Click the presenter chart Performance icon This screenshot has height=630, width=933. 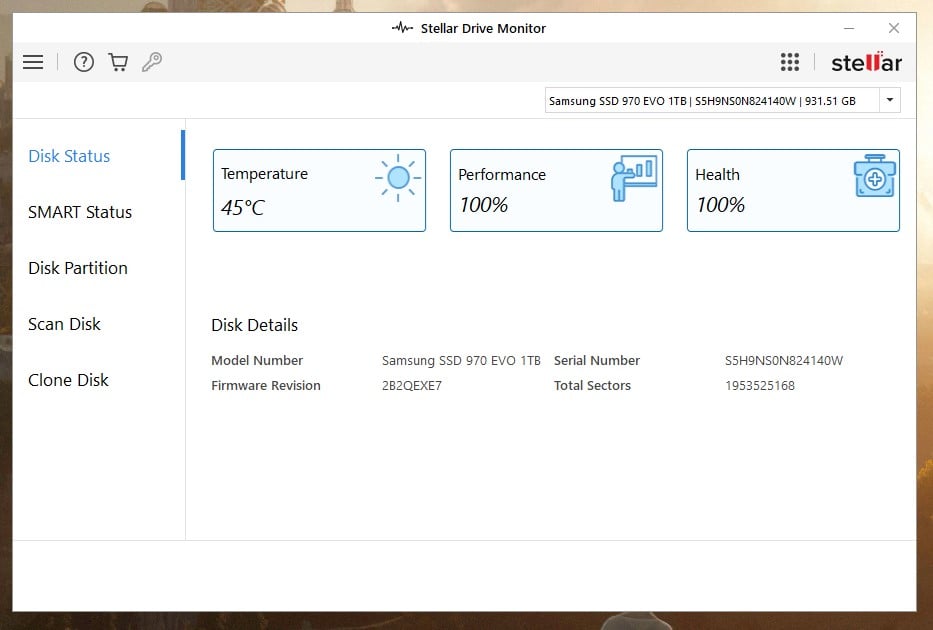(634, 178)
